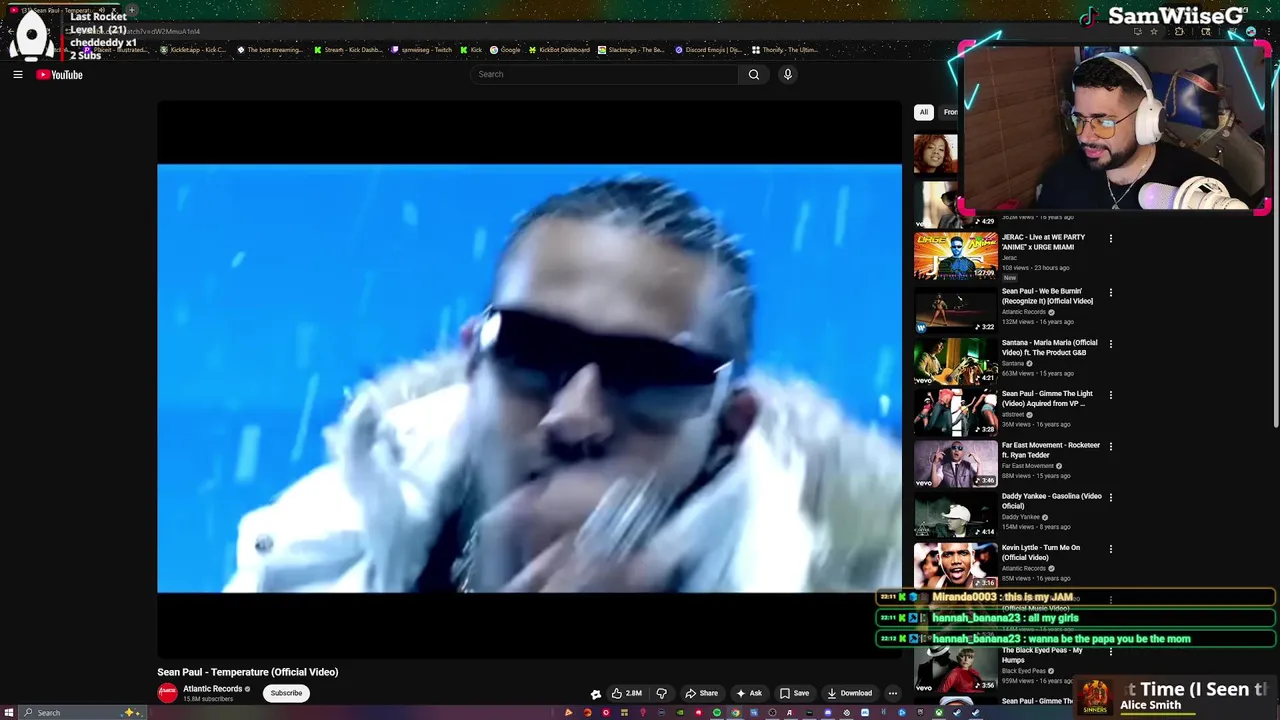The image size is (1280, 720).
Task: Open Slackmojis bookmark
Action: (631, 50)
